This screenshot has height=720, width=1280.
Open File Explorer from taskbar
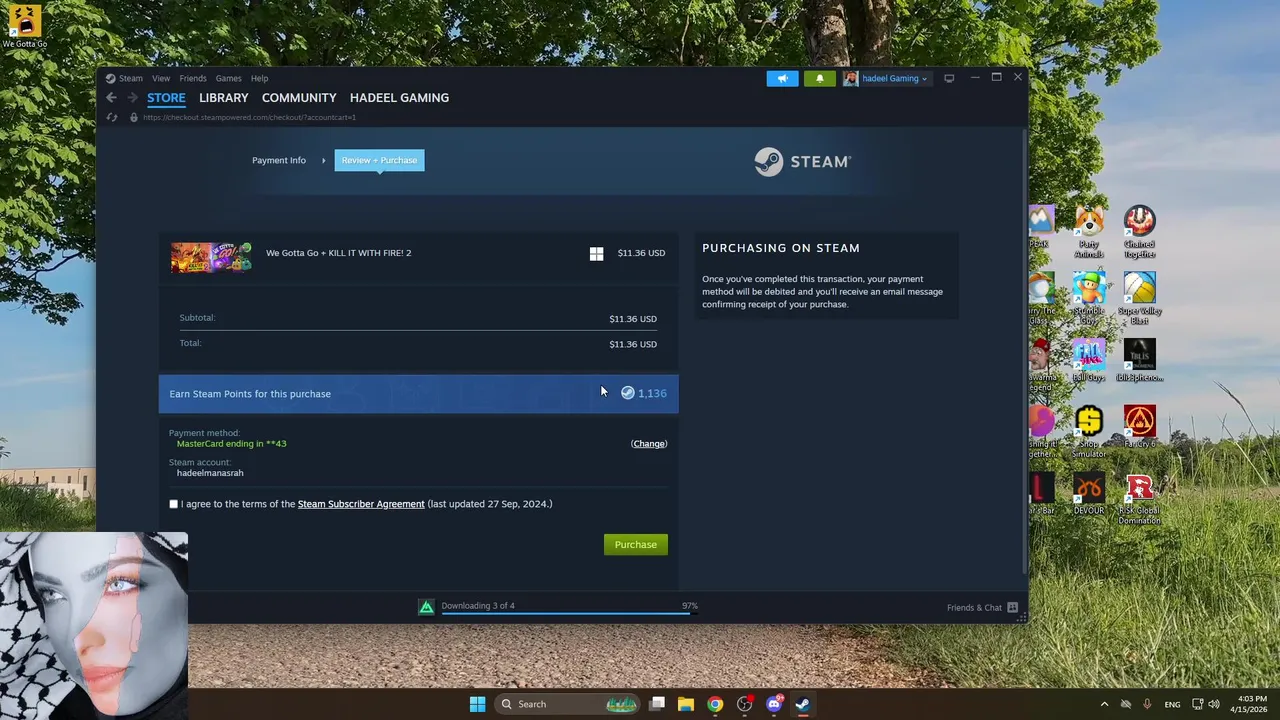coord(686,704)
